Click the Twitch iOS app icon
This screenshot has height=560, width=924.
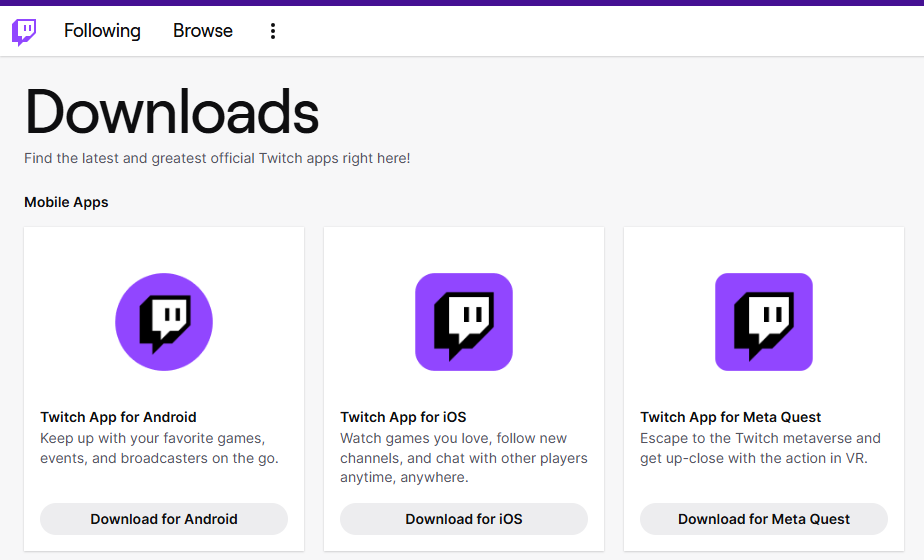(x=464, y=322)
